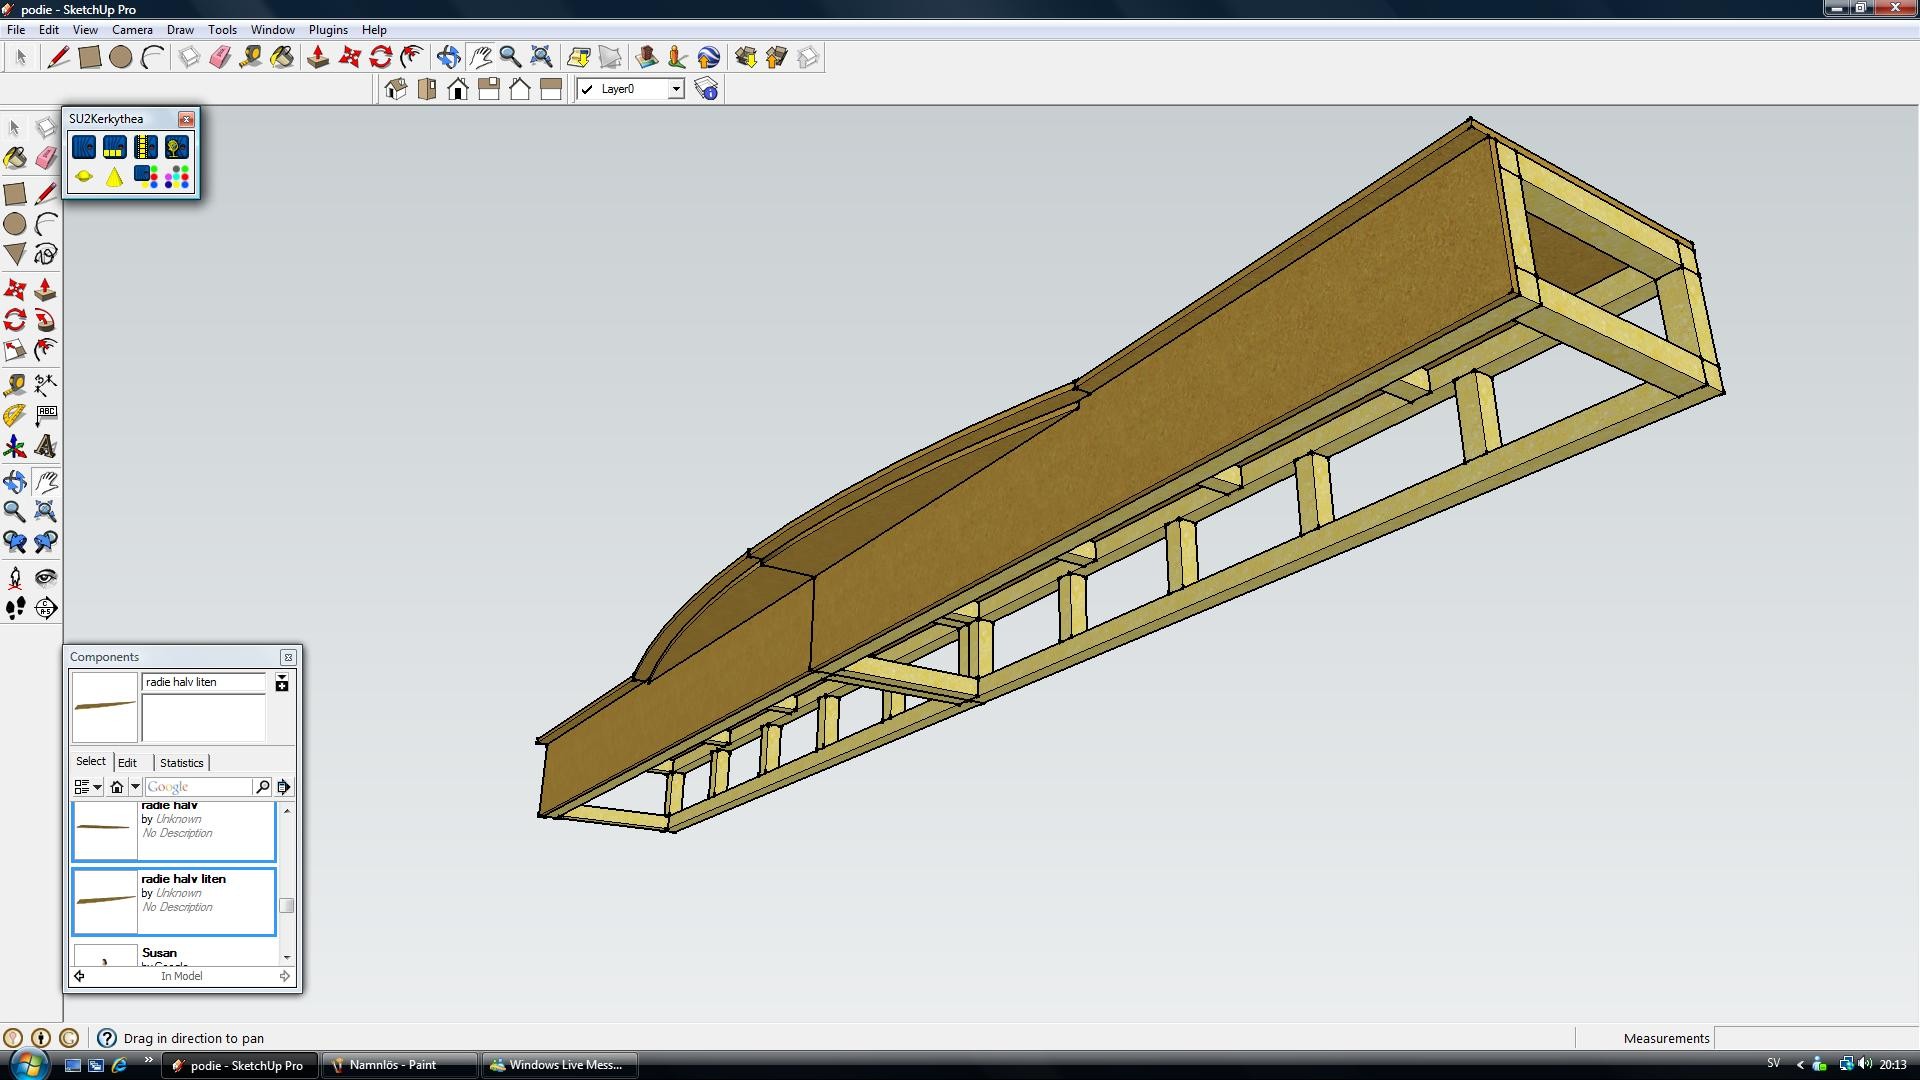Image resolution: width=1920 pixels, height=1080 pixels.
Task: Click the Share Model upload icon
Action: click(777, 57)
